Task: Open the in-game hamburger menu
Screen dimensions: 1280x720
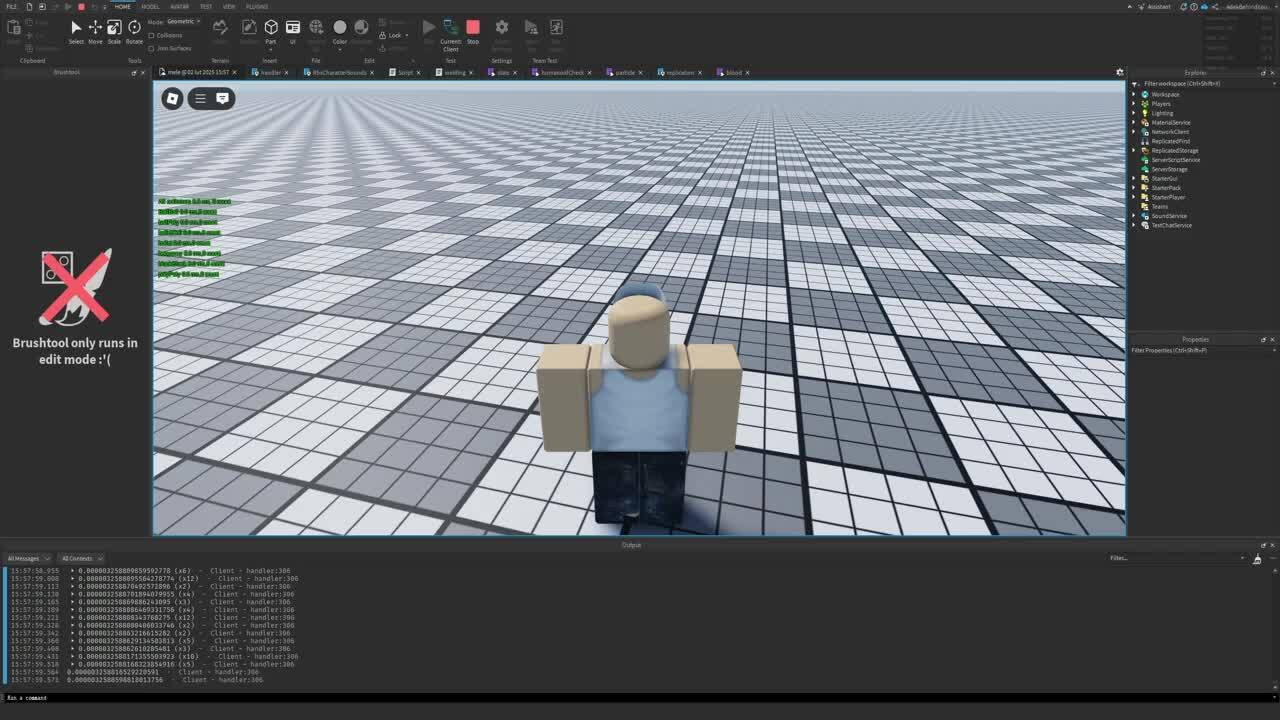Action: point(200,98)
